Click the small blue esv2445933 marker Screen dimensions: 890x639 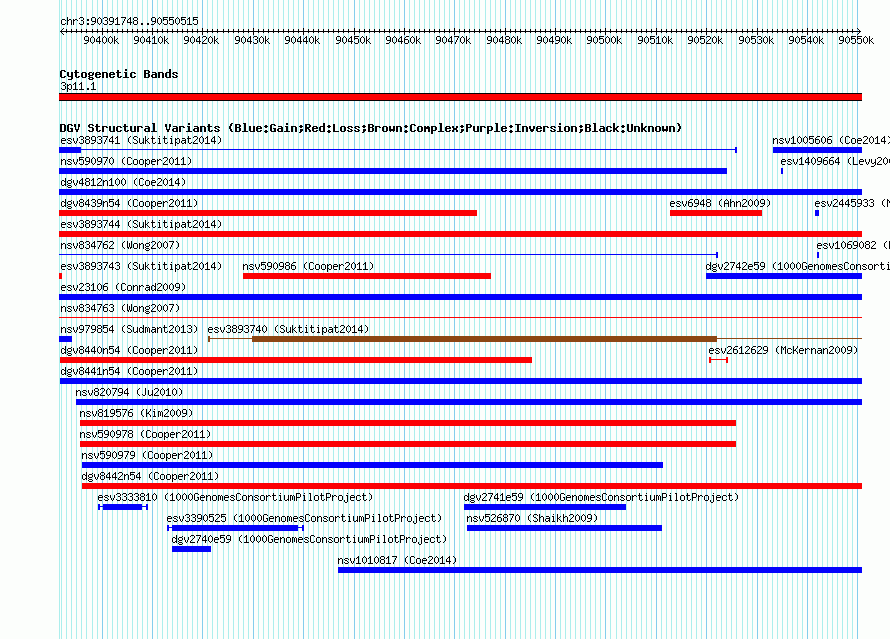click(x=817, y=213)
